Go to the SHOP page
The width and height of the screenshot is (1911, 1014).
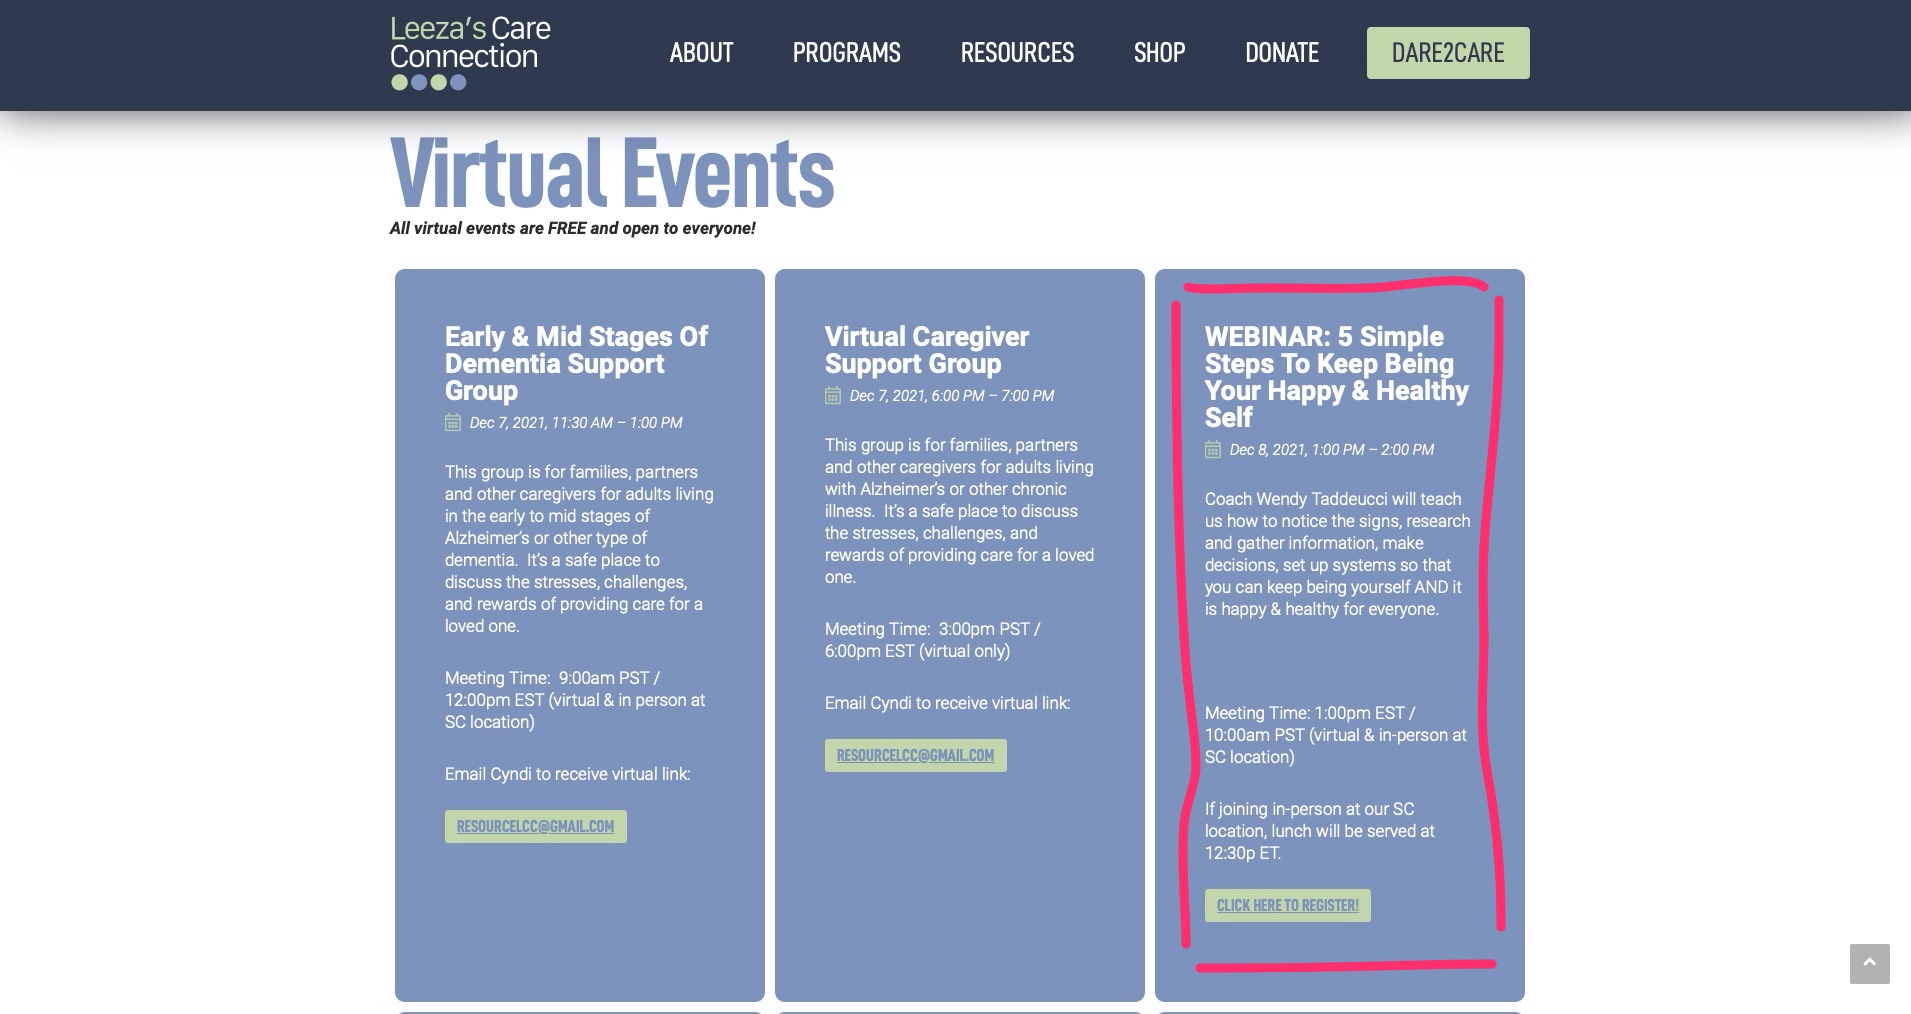(1159, 53)
